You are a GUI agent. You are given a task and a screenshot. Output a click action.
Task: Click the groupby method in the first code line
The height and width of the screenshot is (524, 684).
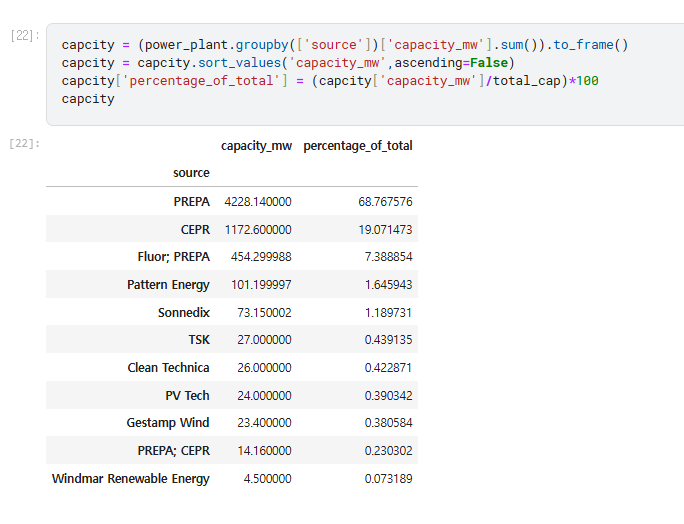click(262, 45)
